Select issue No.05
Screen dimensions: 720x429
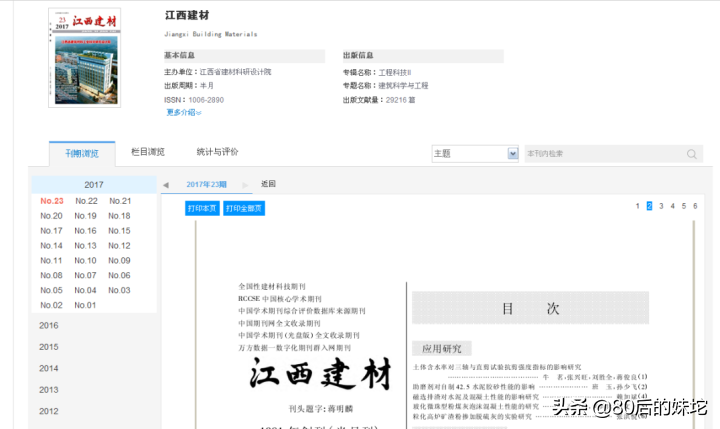tap(51, 290)
